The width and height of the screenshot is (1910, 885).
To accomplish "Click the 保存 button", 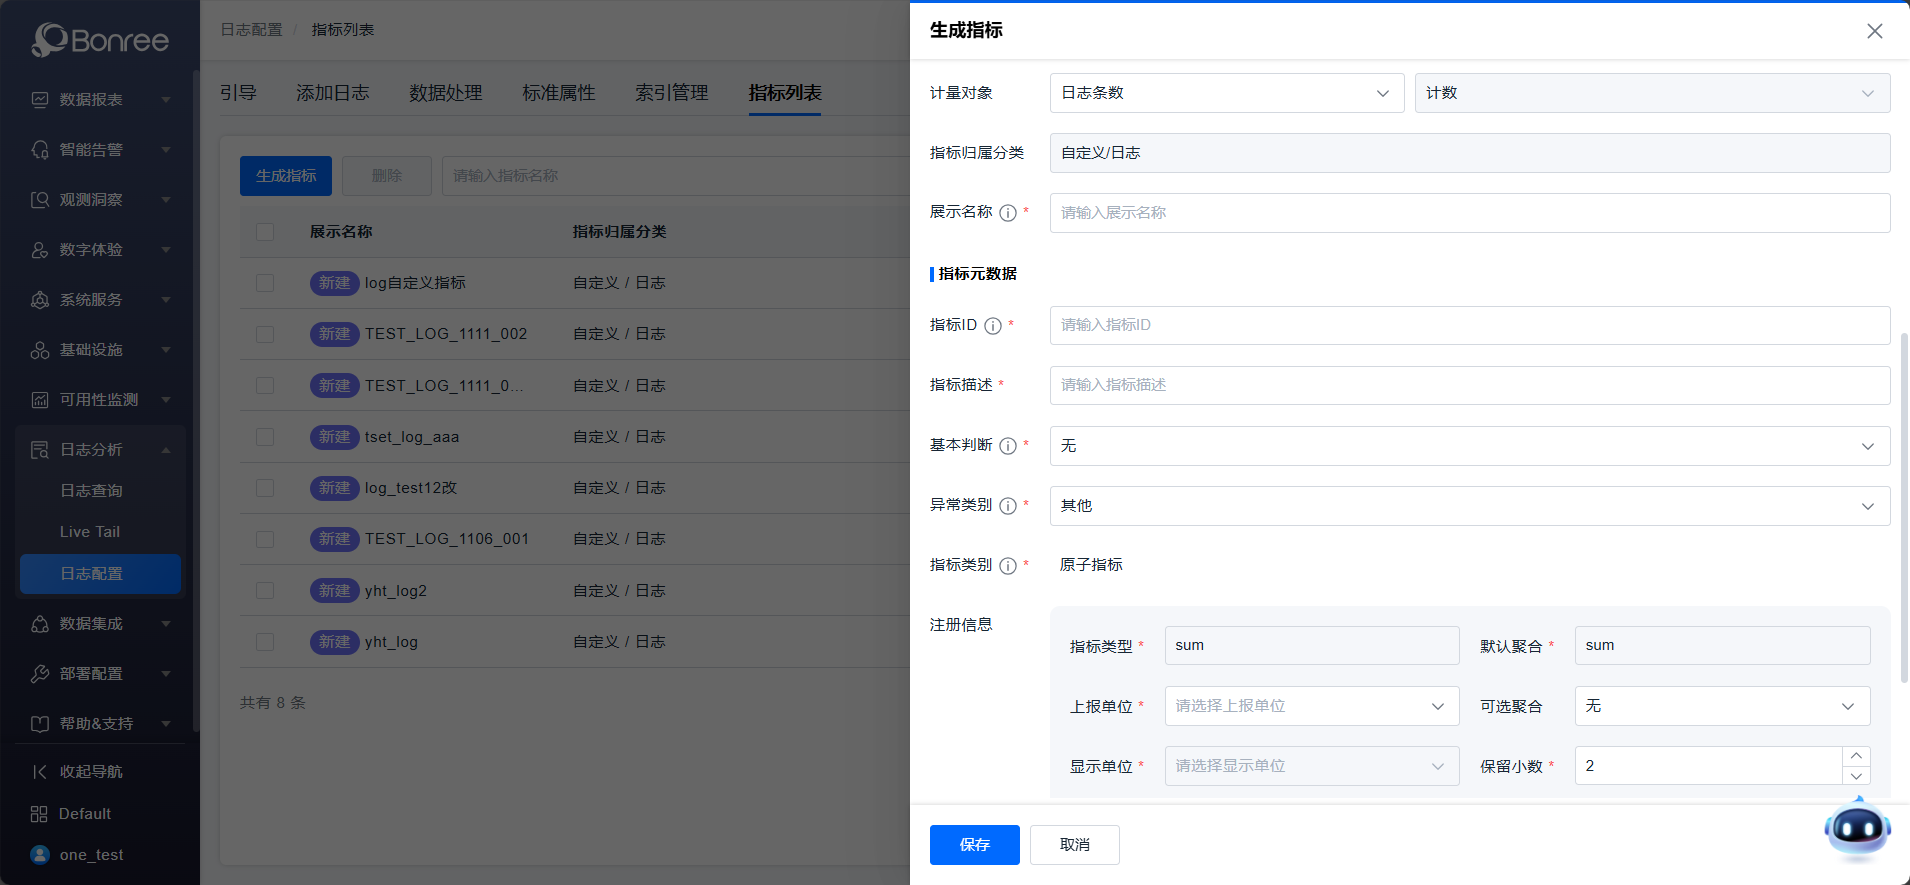I will 974,845.
